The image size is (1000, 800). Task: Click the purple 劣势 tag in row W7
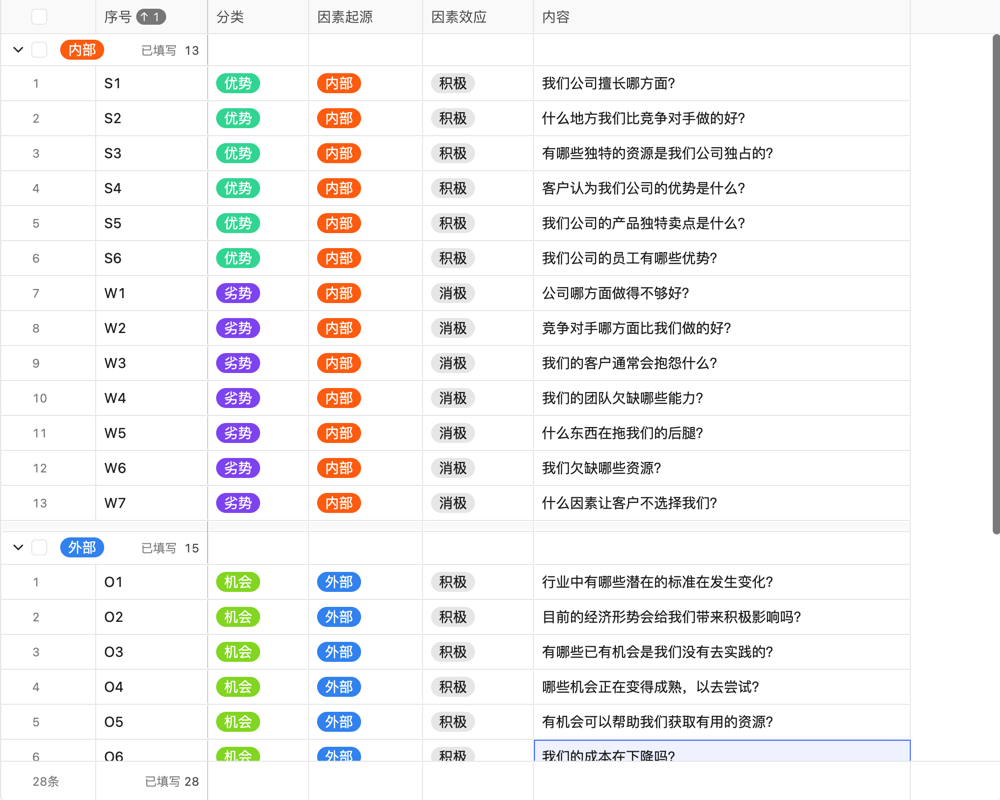pos(237,503)
